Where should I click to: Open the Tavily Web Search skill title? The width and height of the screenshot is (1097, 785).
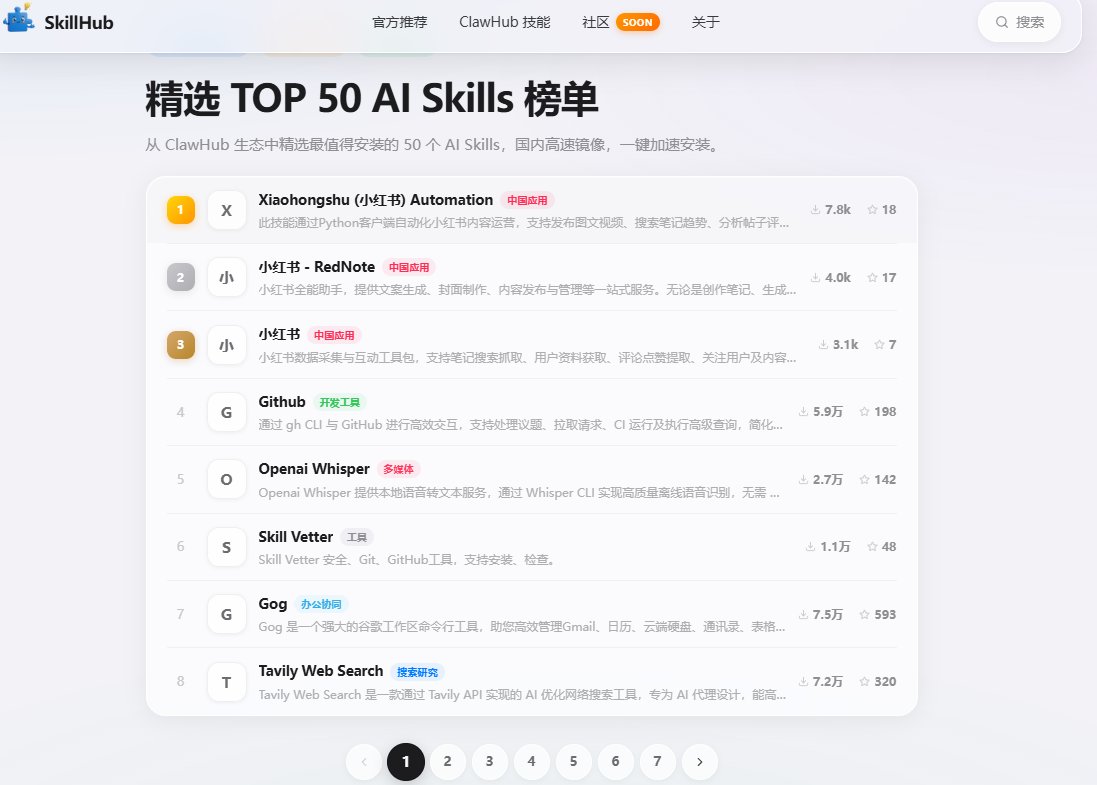(x=321, y=672)
